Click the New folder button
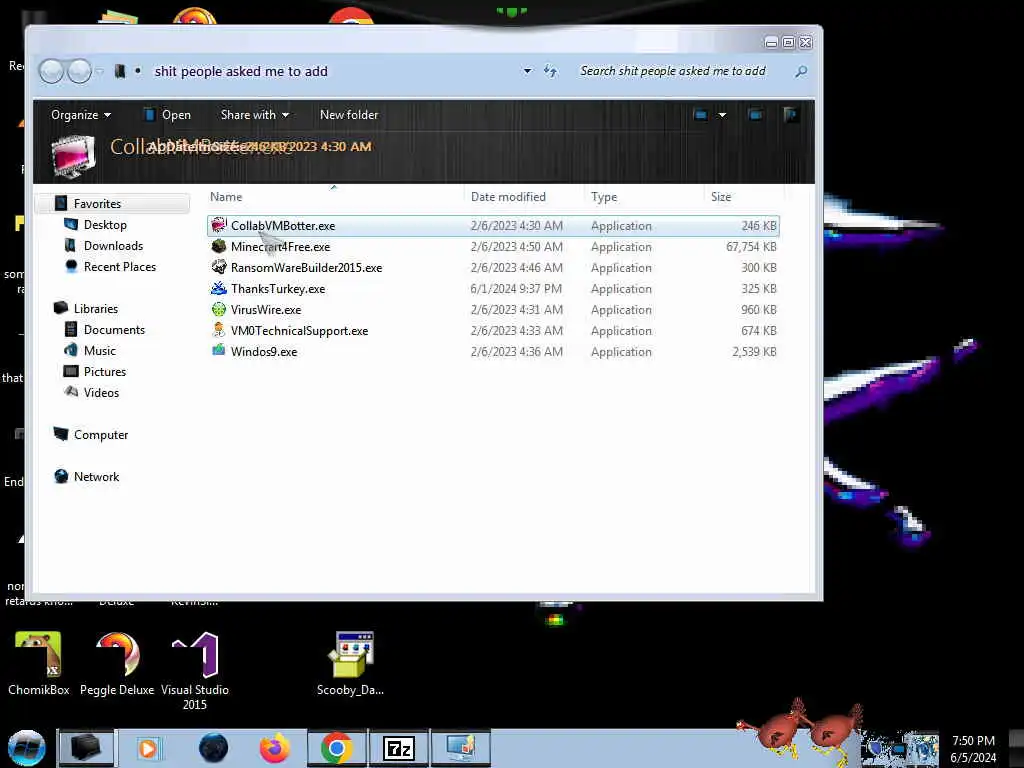Viewport: 1024px width, 768px height. pos(349,115)
